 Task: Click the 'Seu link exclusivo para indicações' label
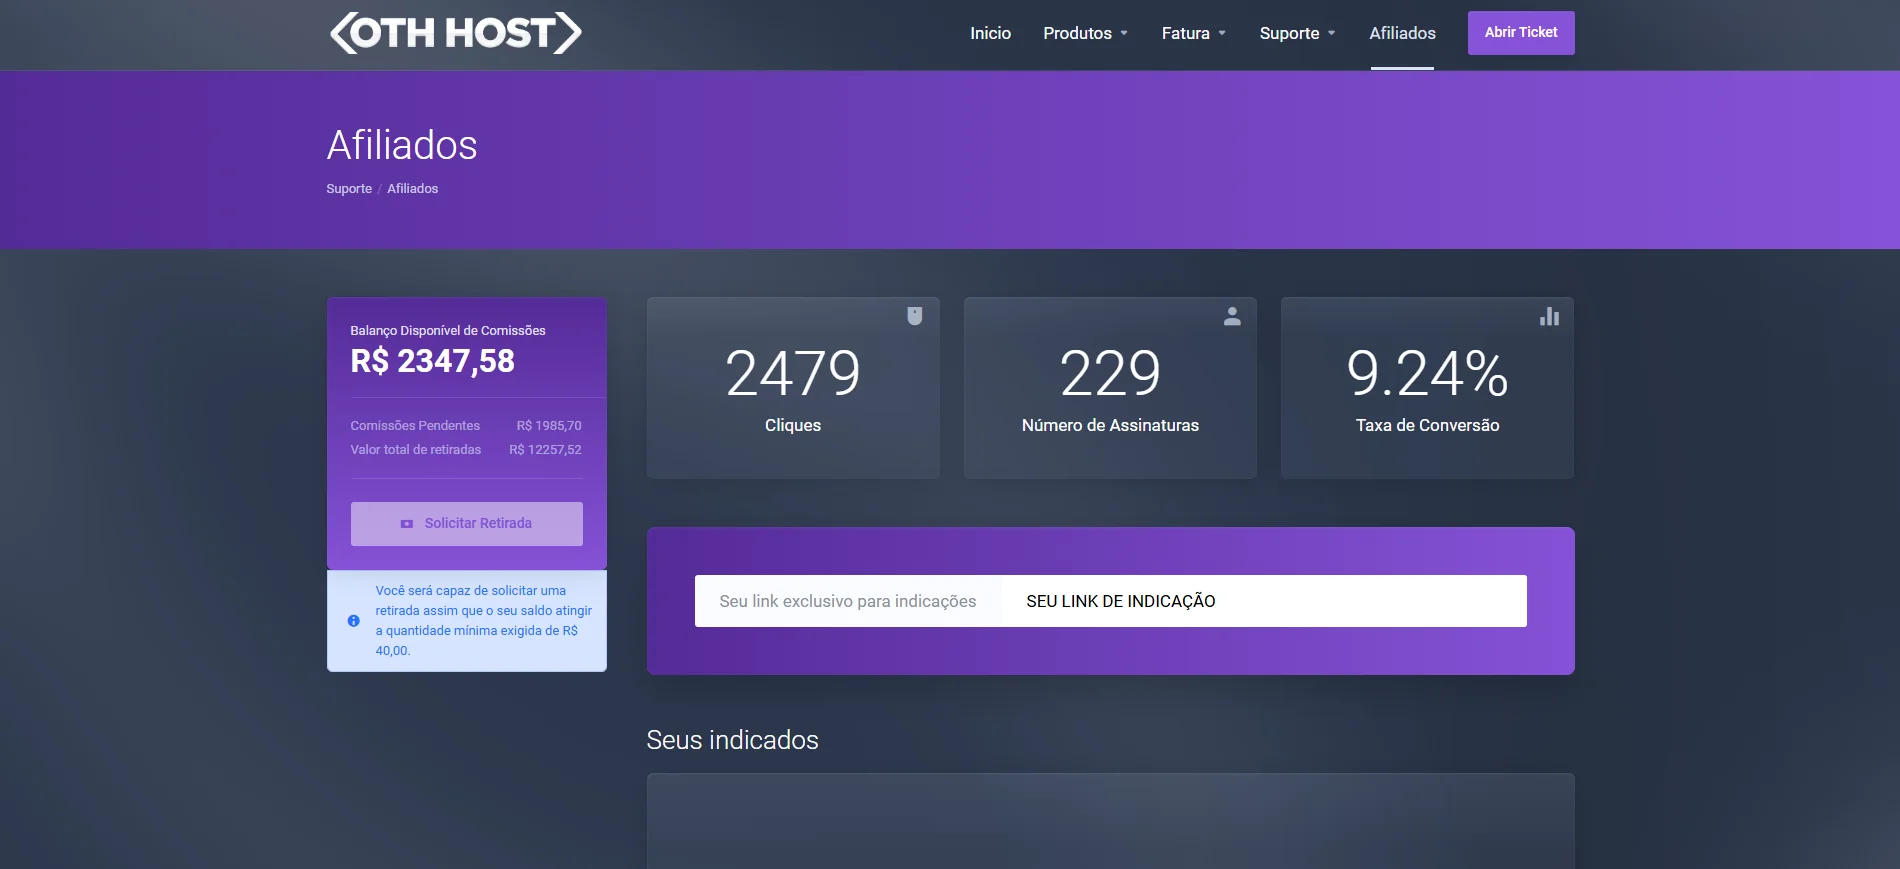847,601
